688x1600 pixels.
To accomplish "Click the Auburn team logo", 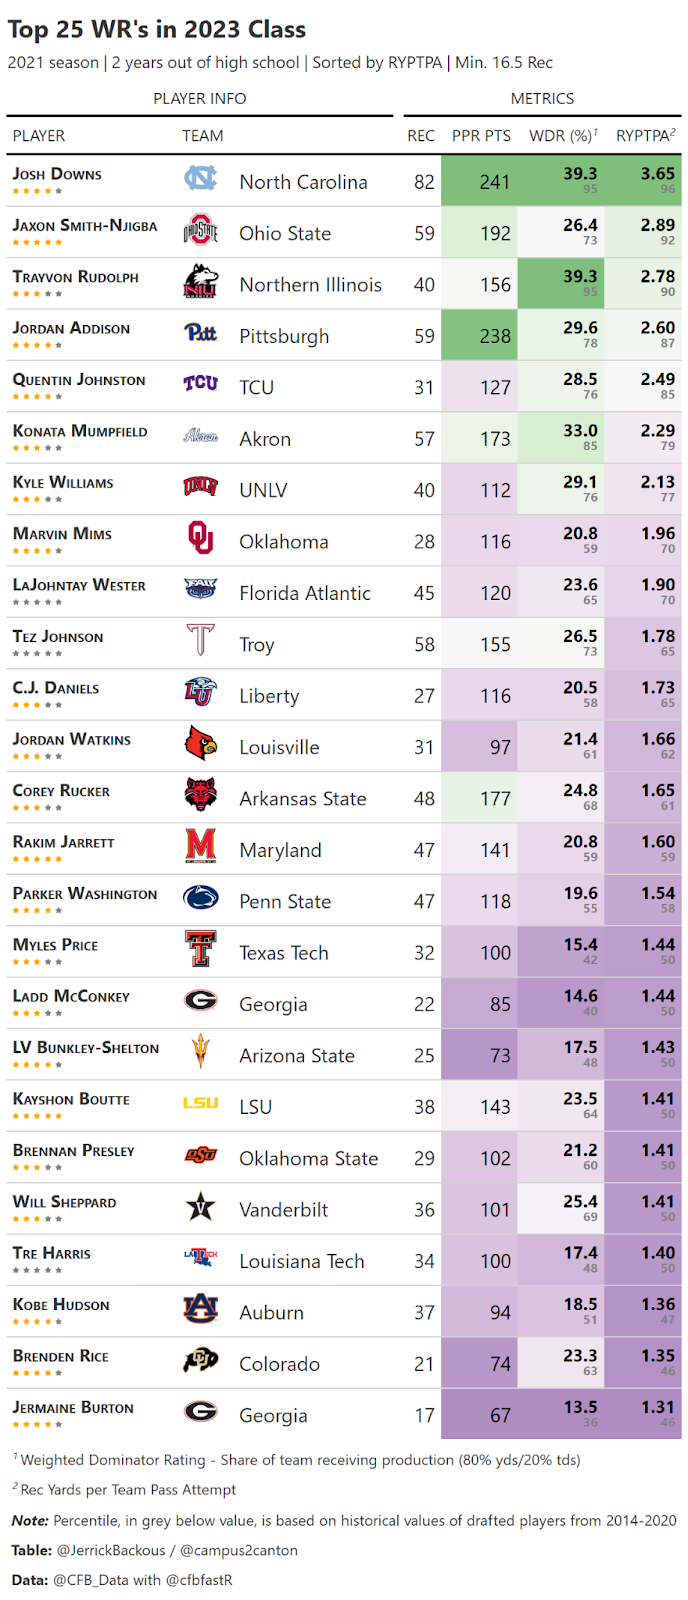I will click(200, 1311).
